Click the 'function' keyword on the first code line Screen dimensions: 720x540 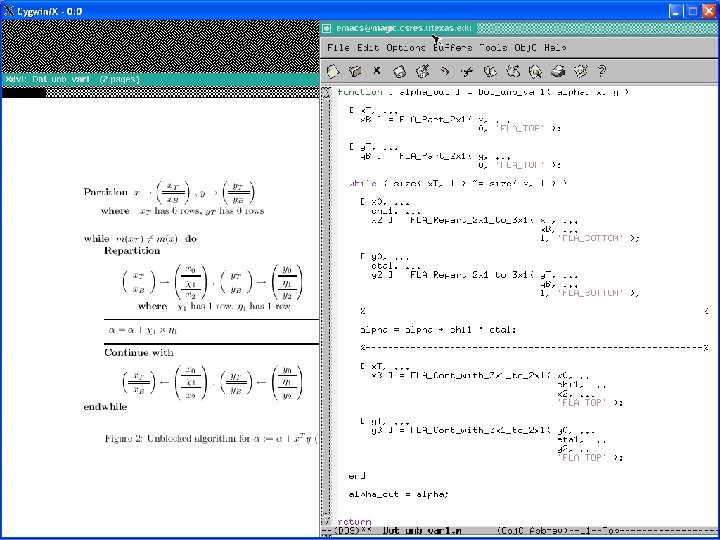pyautogui.click(x=360, y=92)
